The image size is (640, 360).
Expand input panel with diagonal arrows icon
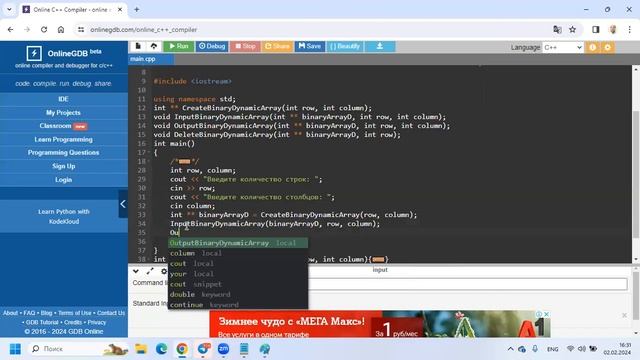[x=150, y=271]
